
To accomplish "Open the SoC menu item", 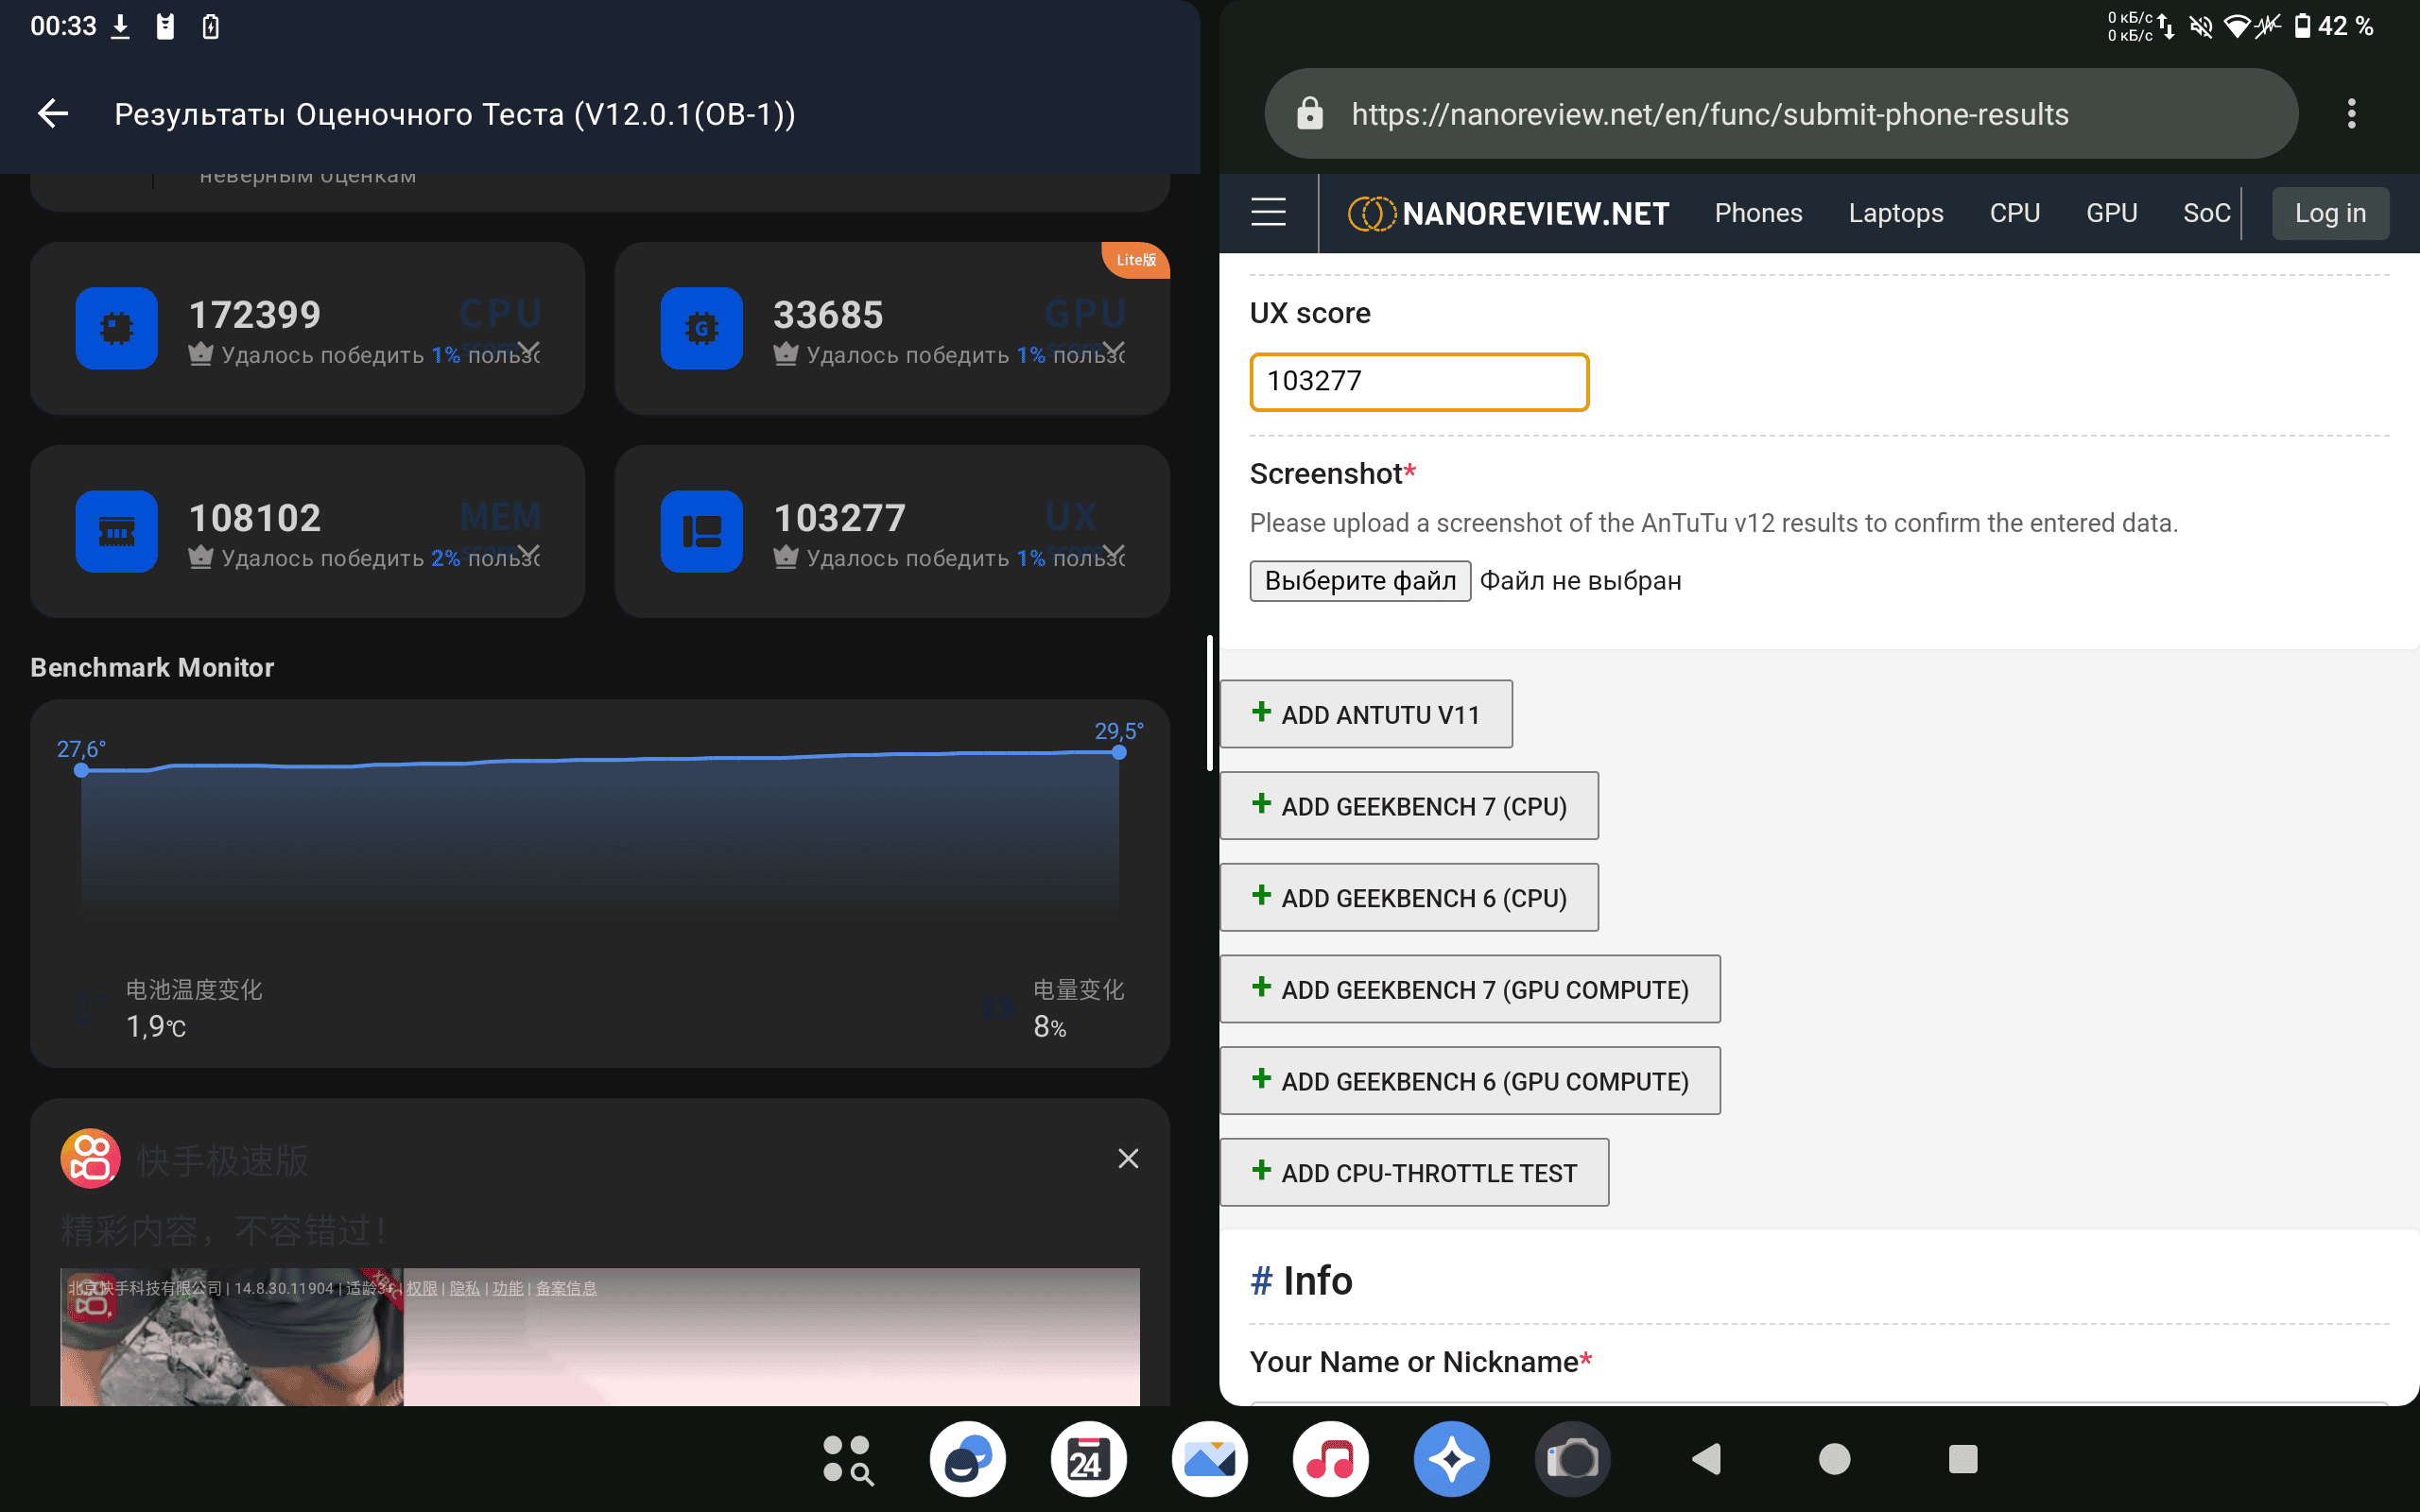I will coord(2206,213).
